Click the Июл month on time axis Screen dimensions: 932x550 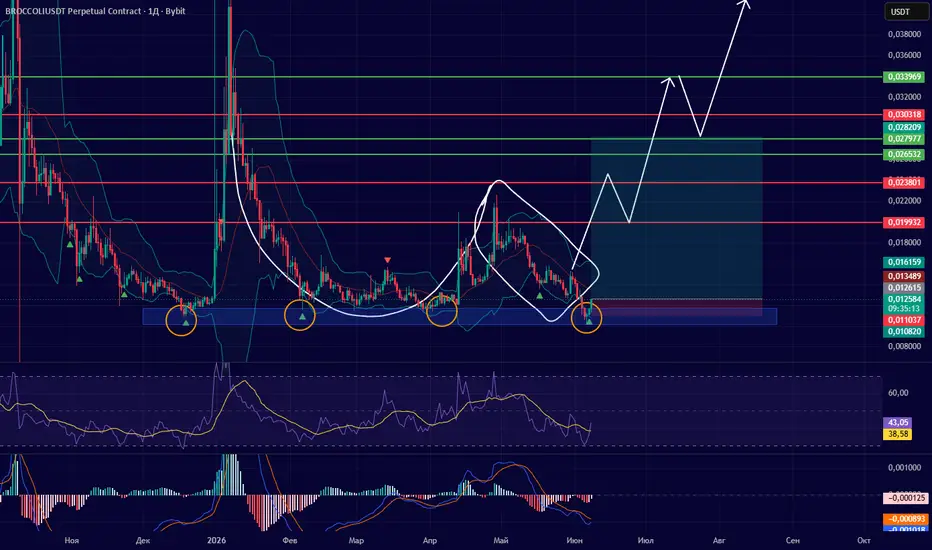[x=646, y=540]
